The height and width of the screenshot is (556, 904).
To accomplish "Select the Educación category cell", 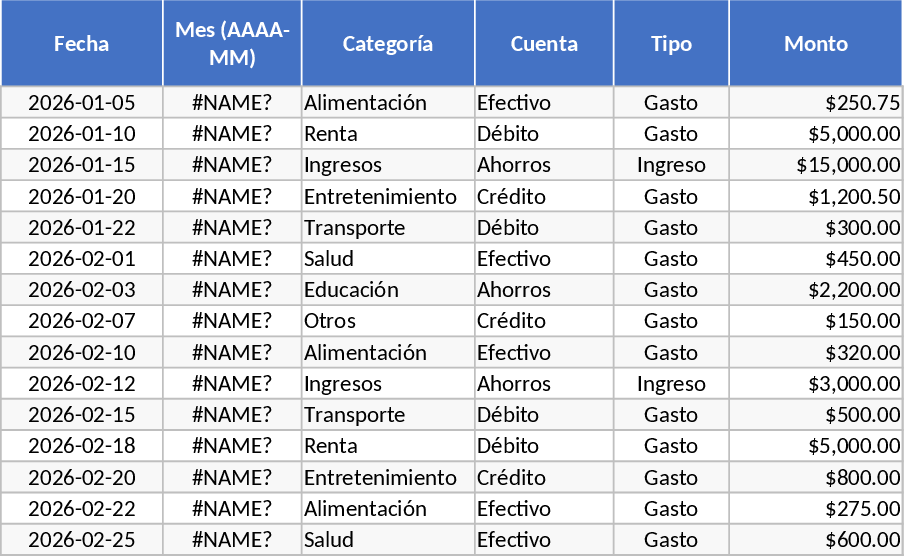I will [x=388, y=290].
